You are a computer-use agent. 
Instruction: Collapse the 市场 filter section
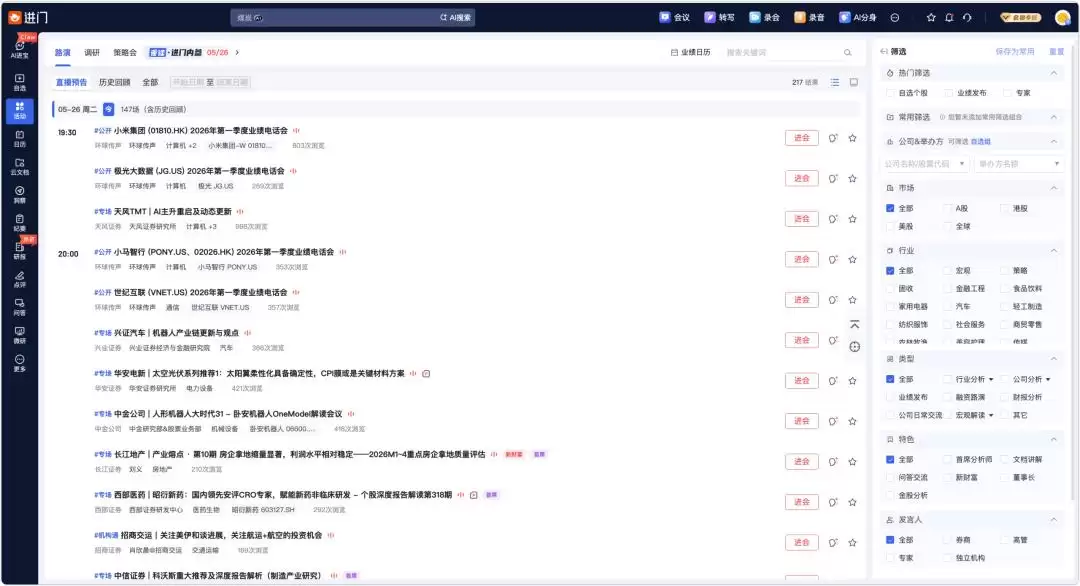tap(1053, 188)
